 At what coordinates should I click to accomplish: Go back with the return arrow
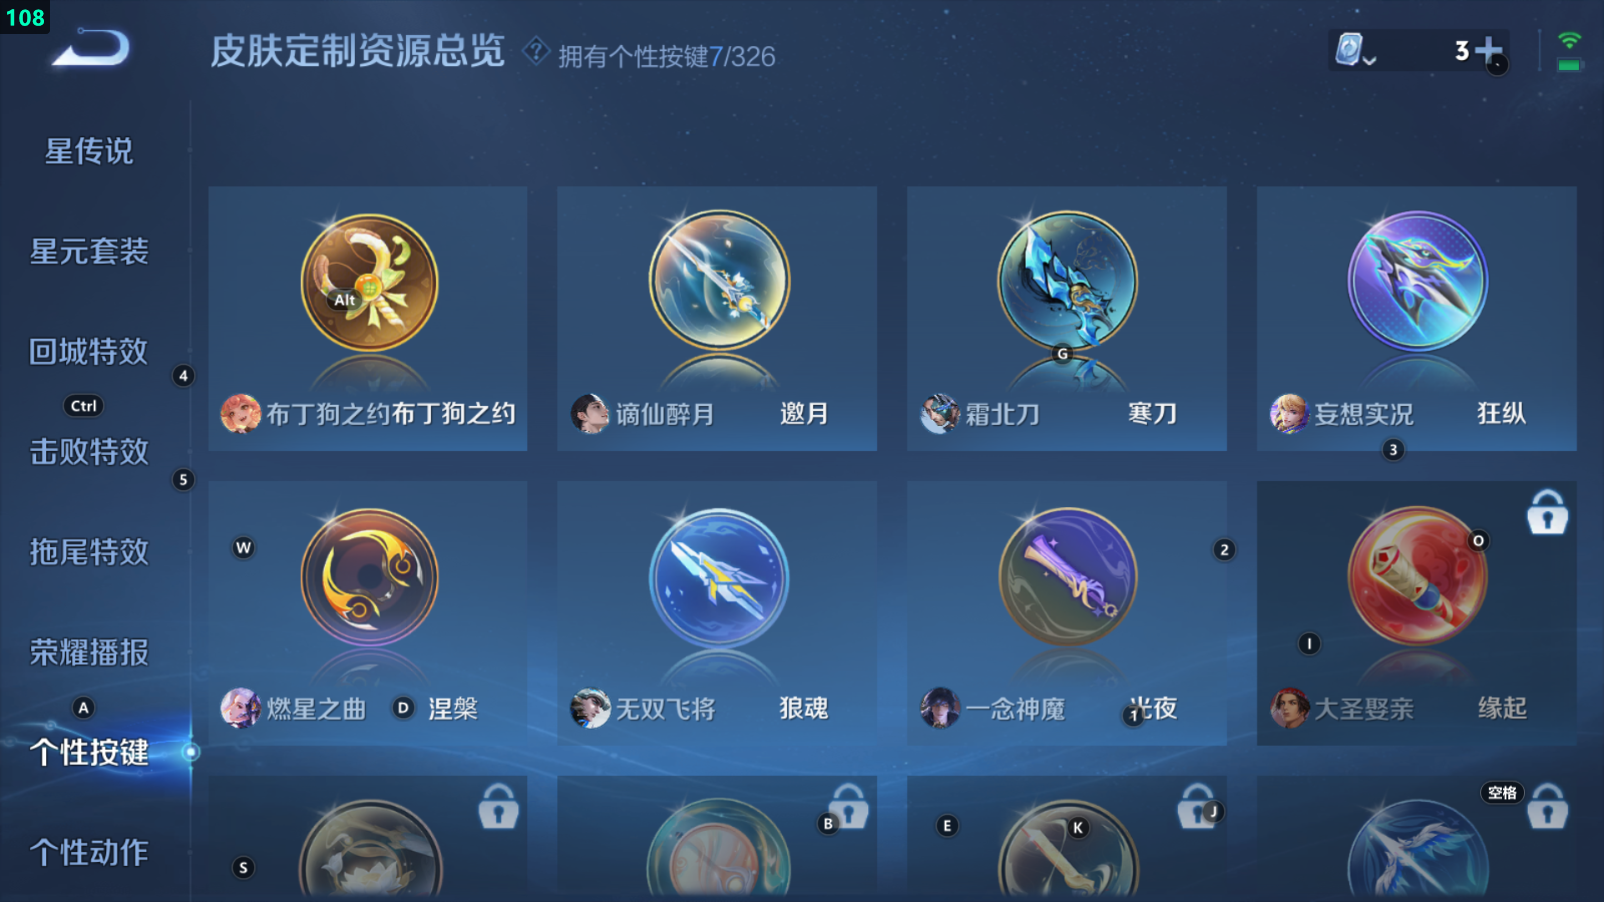tap(91, 48)
